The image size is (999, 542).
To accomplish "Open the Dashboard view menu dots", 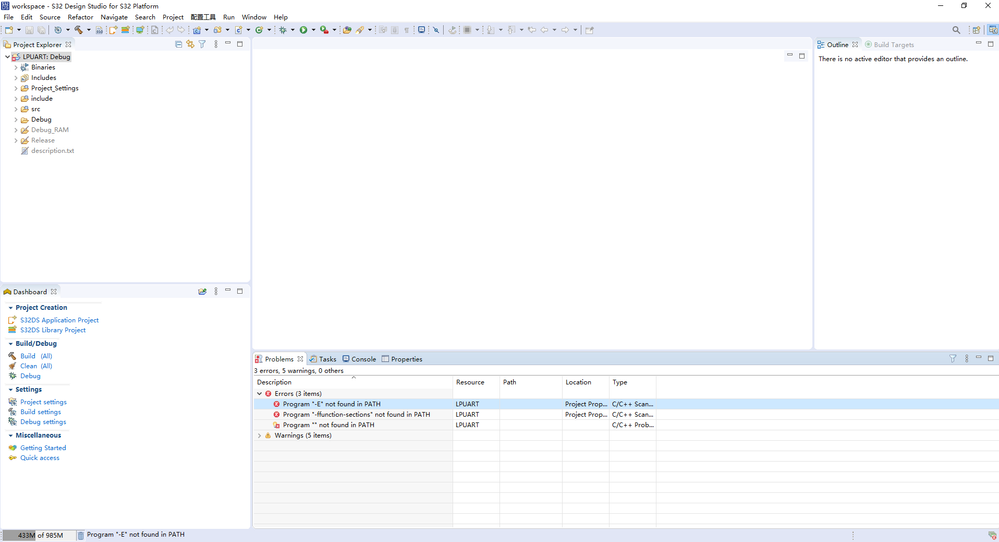I will 216,291.
